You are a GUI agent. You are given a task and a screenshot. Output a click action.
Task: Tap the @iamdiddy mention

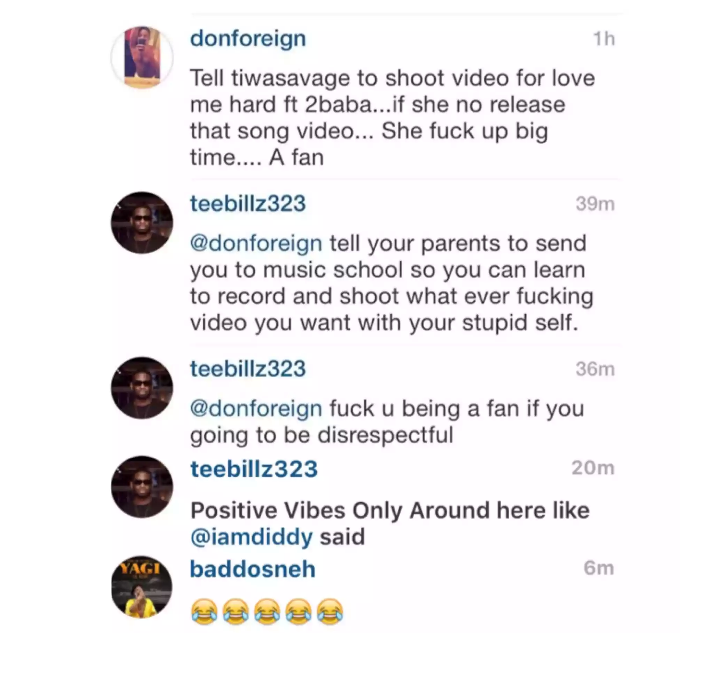click(252, 536)
